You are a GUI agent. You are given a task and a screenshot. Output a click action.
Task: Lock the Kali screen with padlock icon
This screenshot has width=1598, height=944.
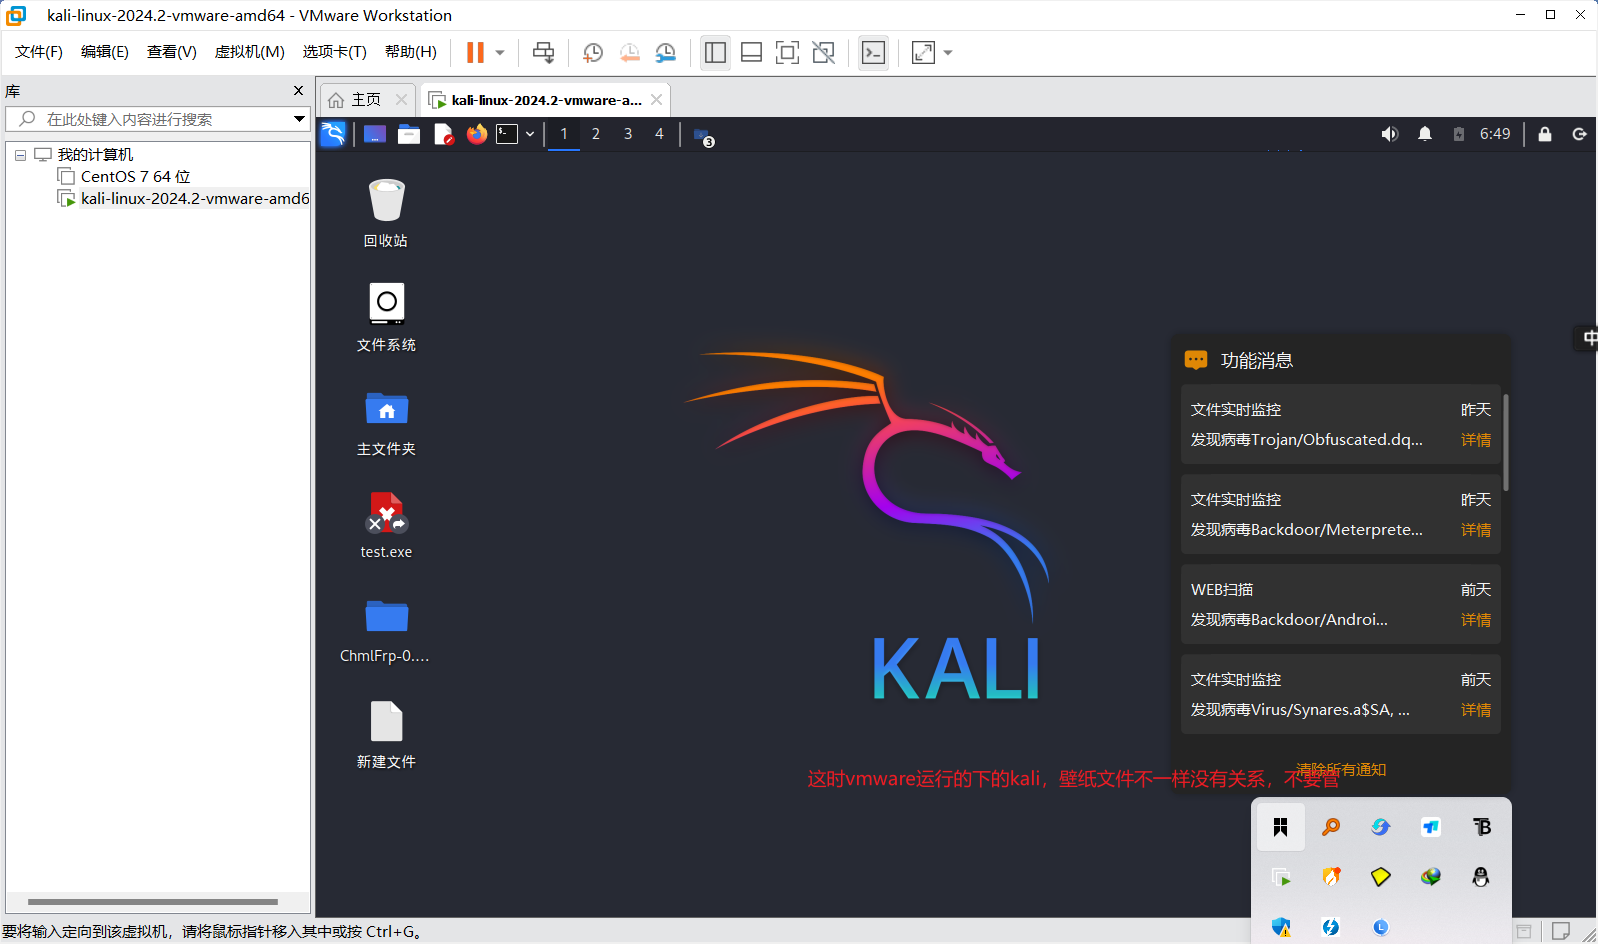point(1545,134)
